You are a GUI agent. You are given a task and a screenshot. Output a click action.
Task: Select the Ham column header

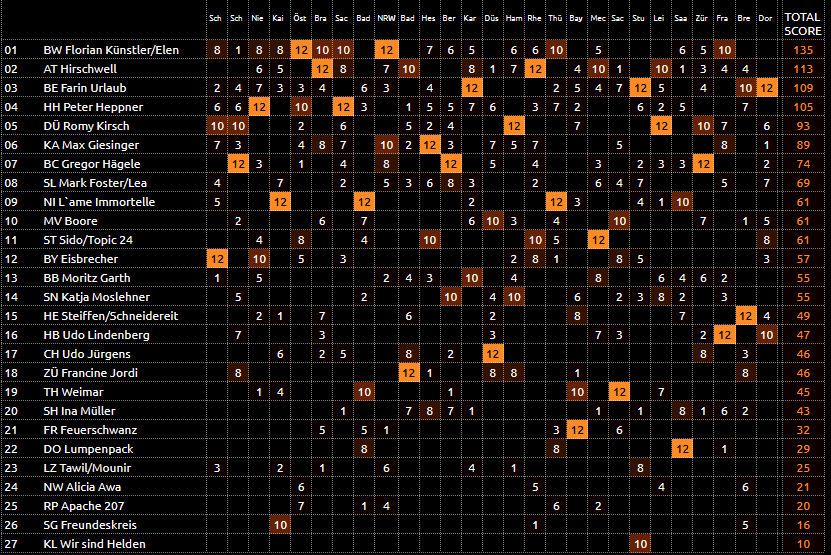click(514, 18)
